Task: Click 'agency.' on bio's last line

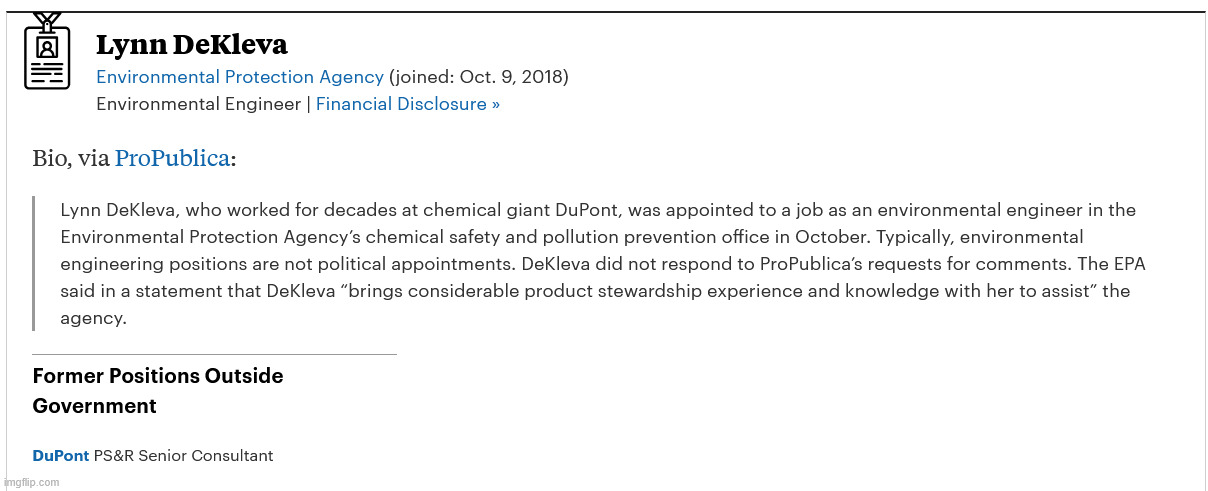Action: tap(93, 319)
